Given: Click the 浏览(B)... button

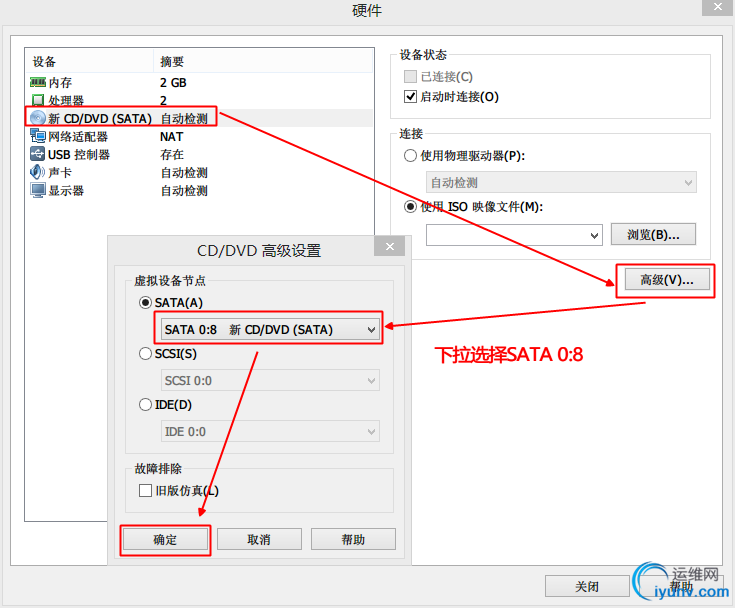Looking at the screenshot, I should click(x=653, y=234).
